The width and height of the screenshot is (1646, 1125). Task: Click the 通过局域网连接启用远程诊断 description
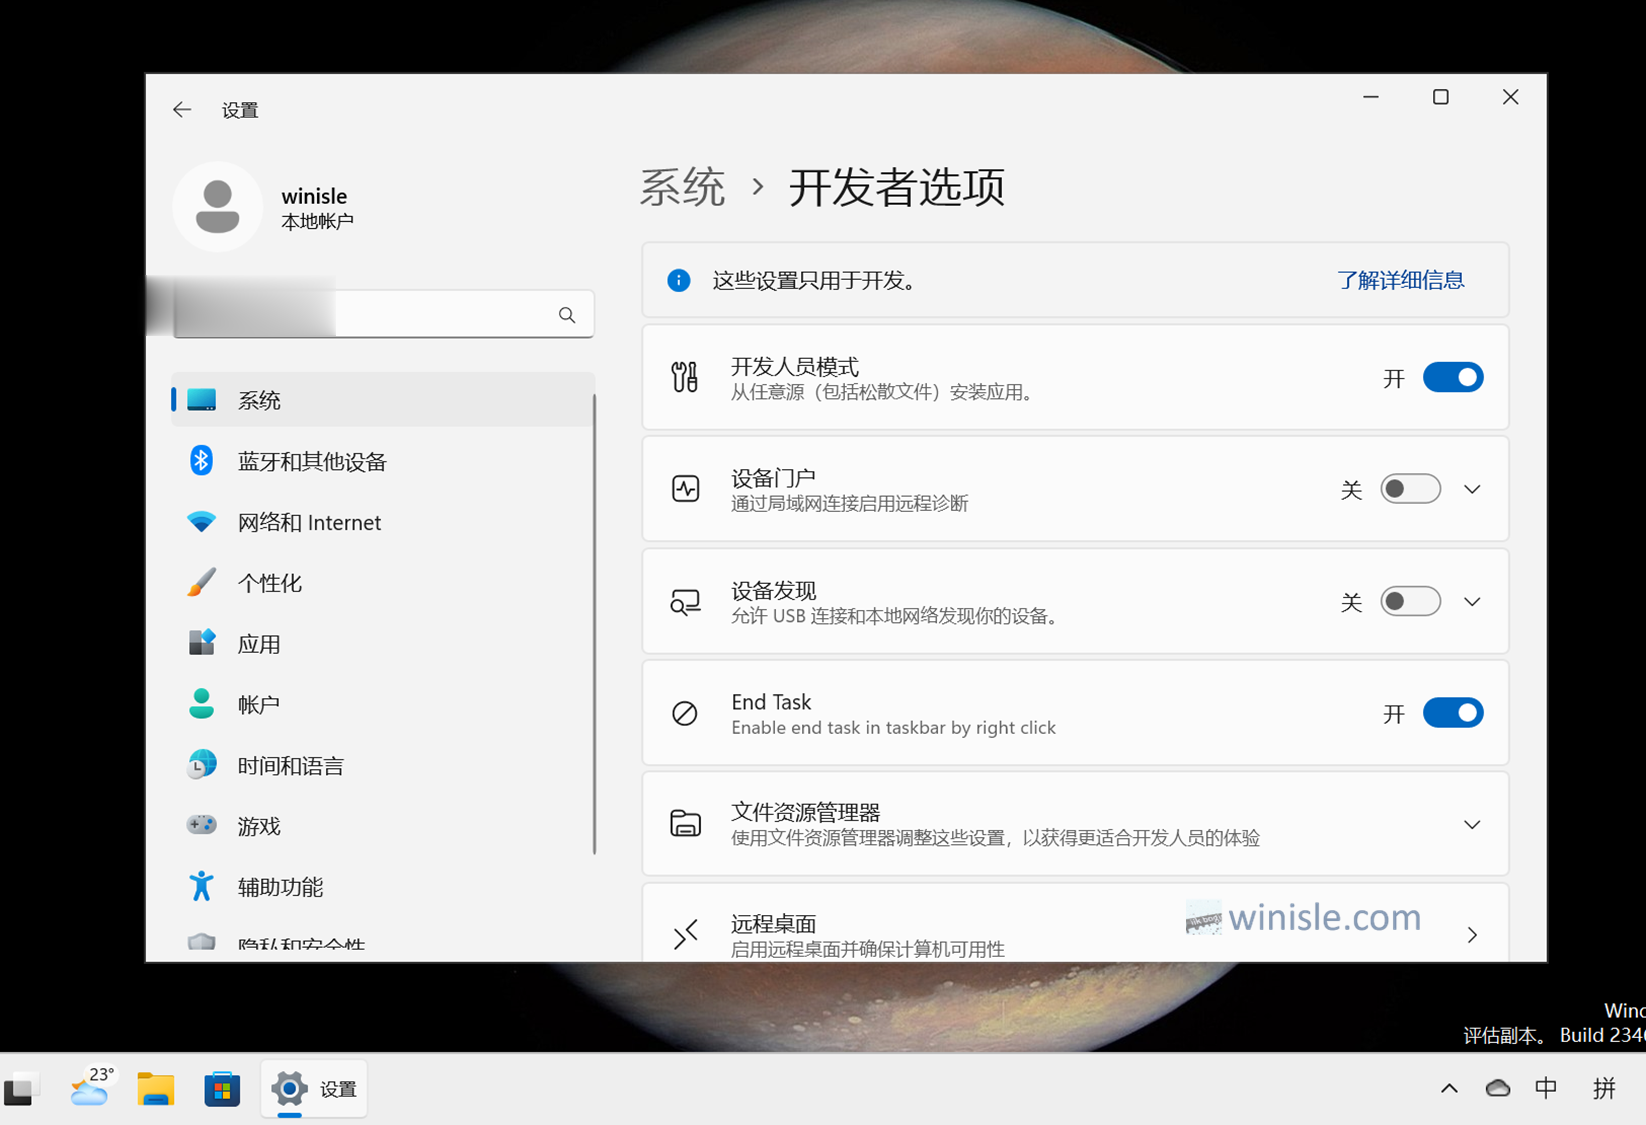849,503
